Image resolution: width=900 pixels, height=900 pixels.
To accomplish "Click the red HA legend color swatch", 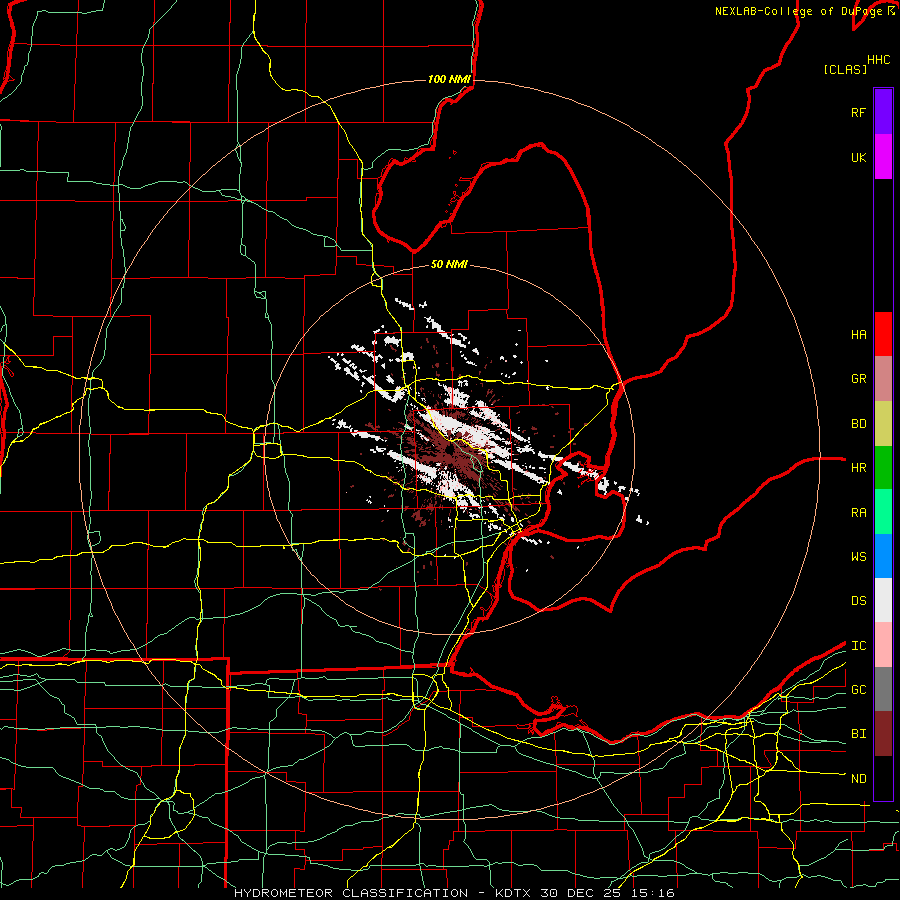I will (883, 334).
